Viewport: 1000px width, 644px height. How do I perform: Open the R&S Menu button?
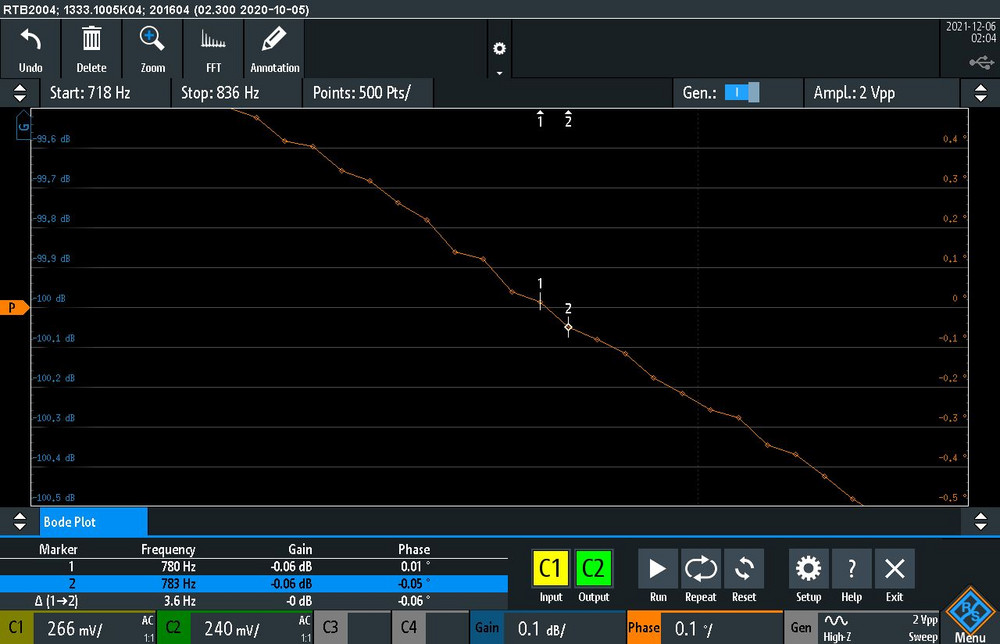tap(970, 615)
